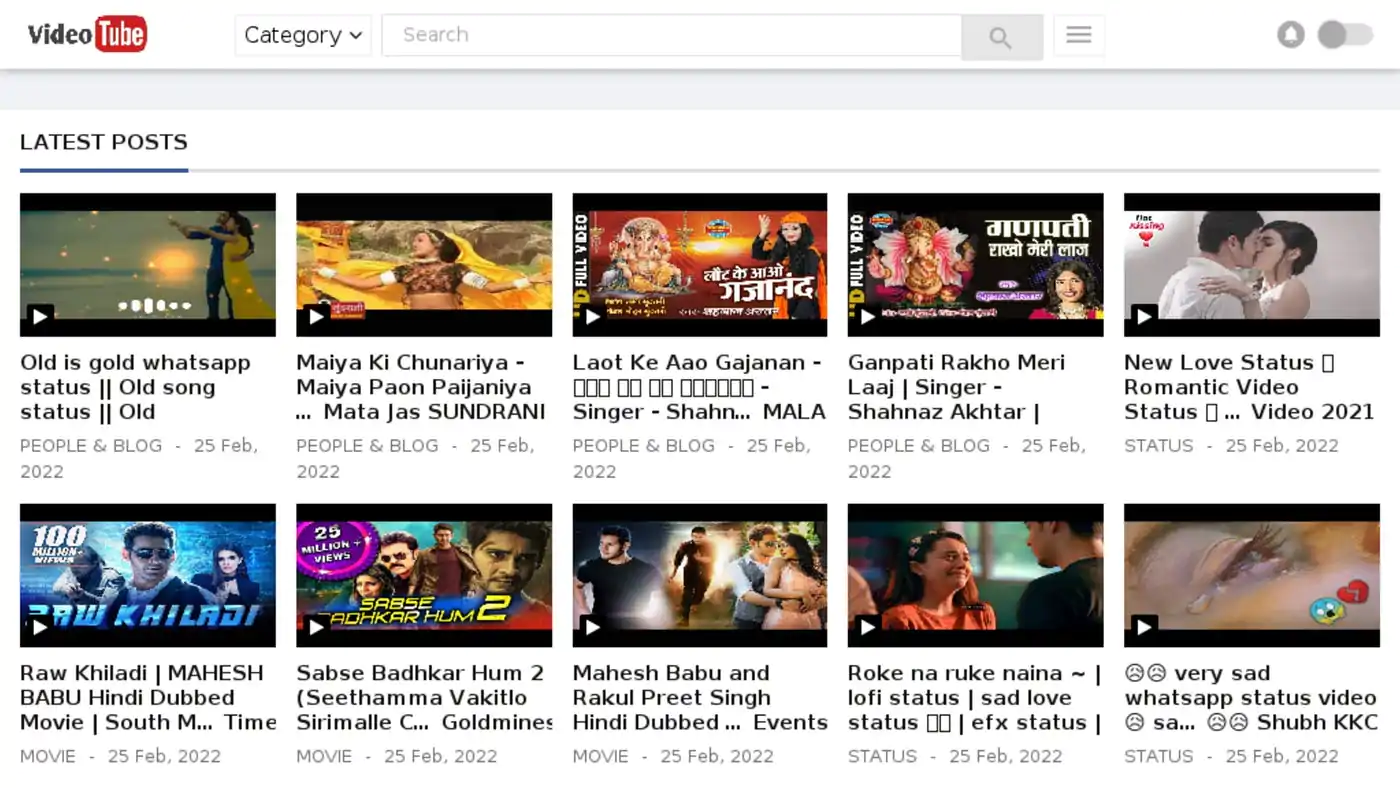Play icon on Mahesh Babu Rakul Preet thumbnail
The height and width of the screenshot is (788, 1400).
592,627
